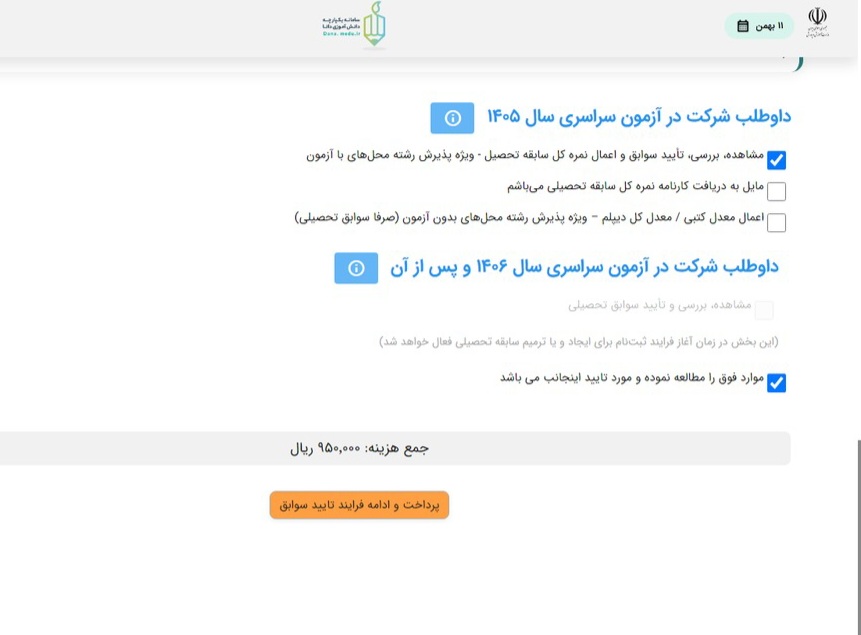861x635 pixels.
Task: Toggle 'موارد فوق را مطالعه نموده' confirmation checkbox
Action: [x=776, y=383]
